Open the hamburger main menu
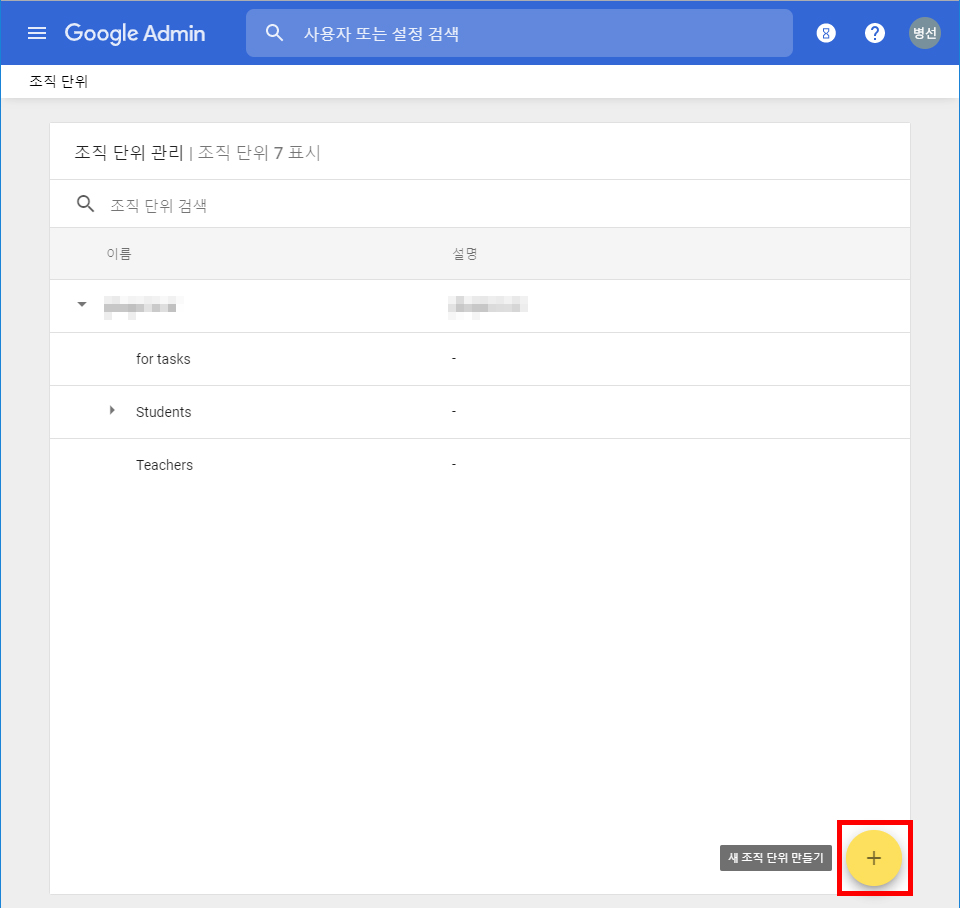The width and height of the screenshot is (960, 908). coord(37,33)
